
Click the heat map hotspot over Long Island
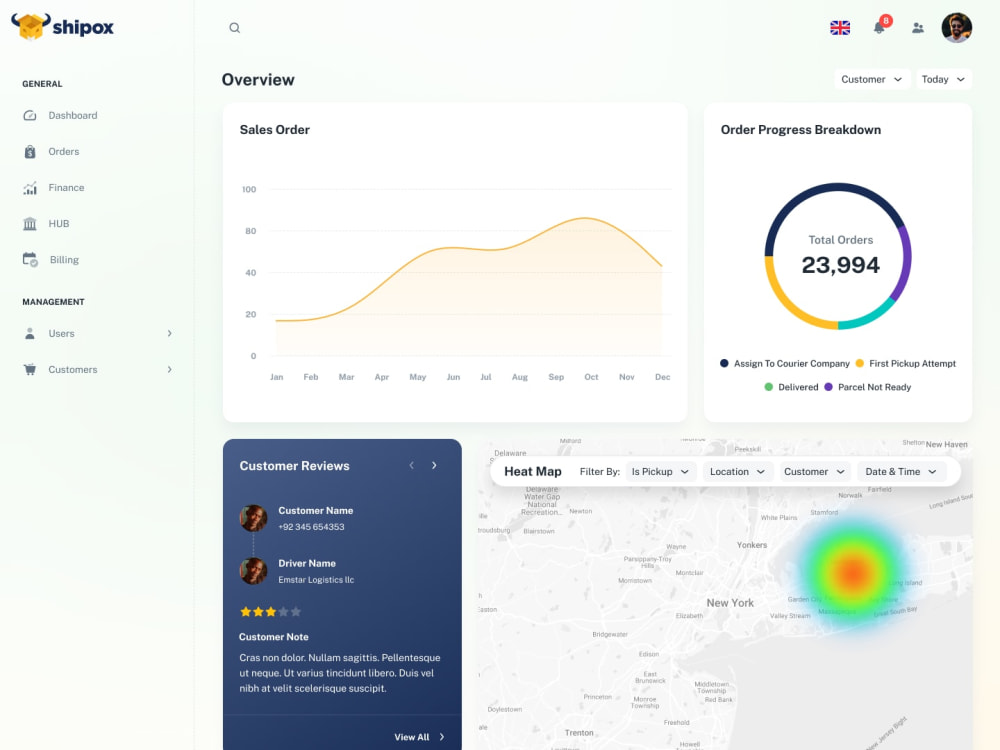point(853,572)
